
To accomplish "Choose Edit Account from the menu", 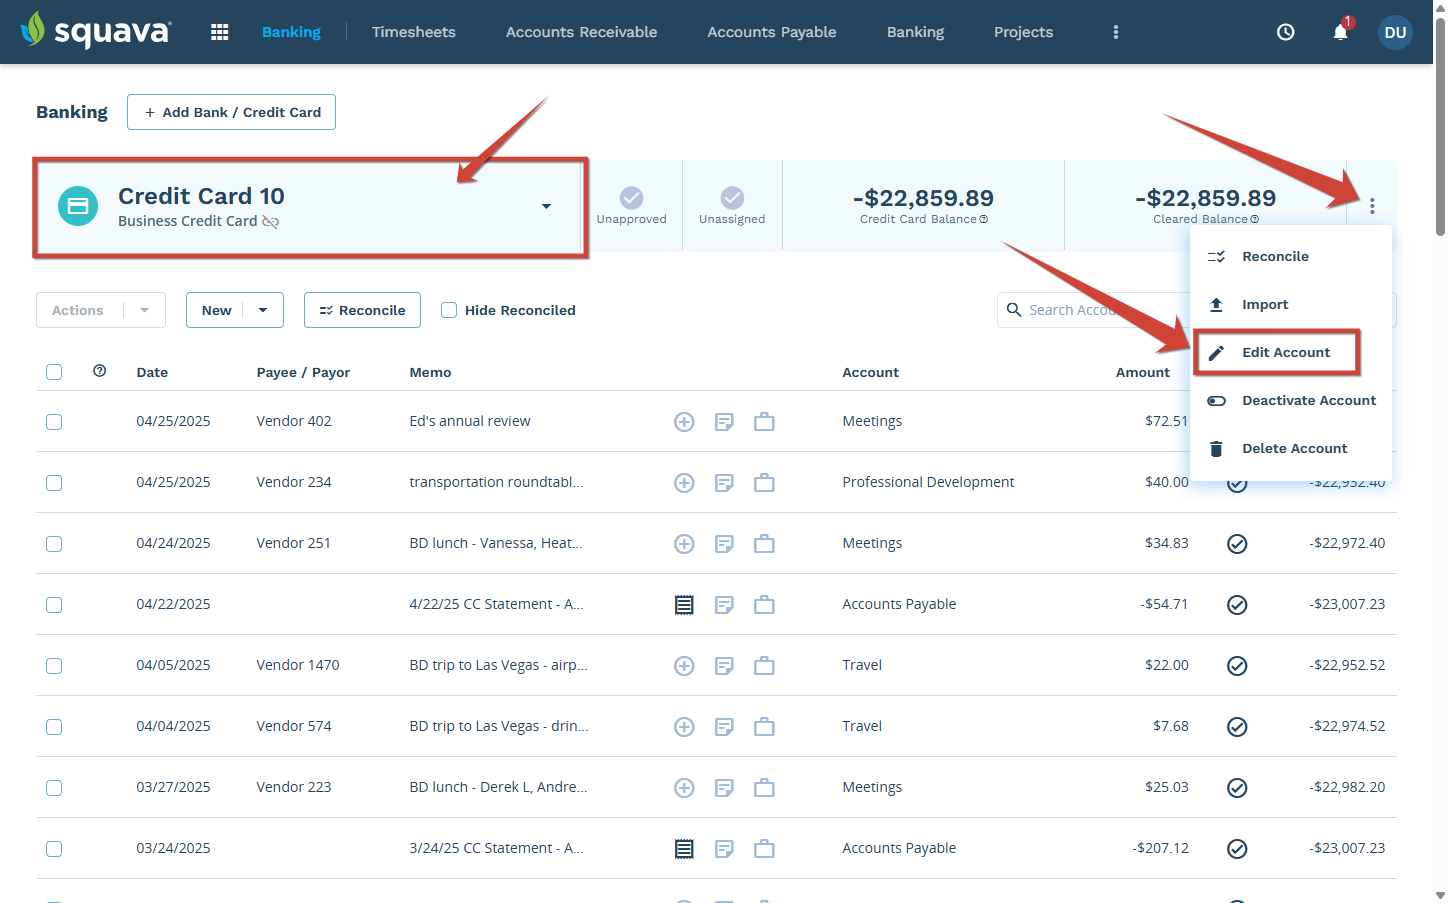I will coord(1285,352).
